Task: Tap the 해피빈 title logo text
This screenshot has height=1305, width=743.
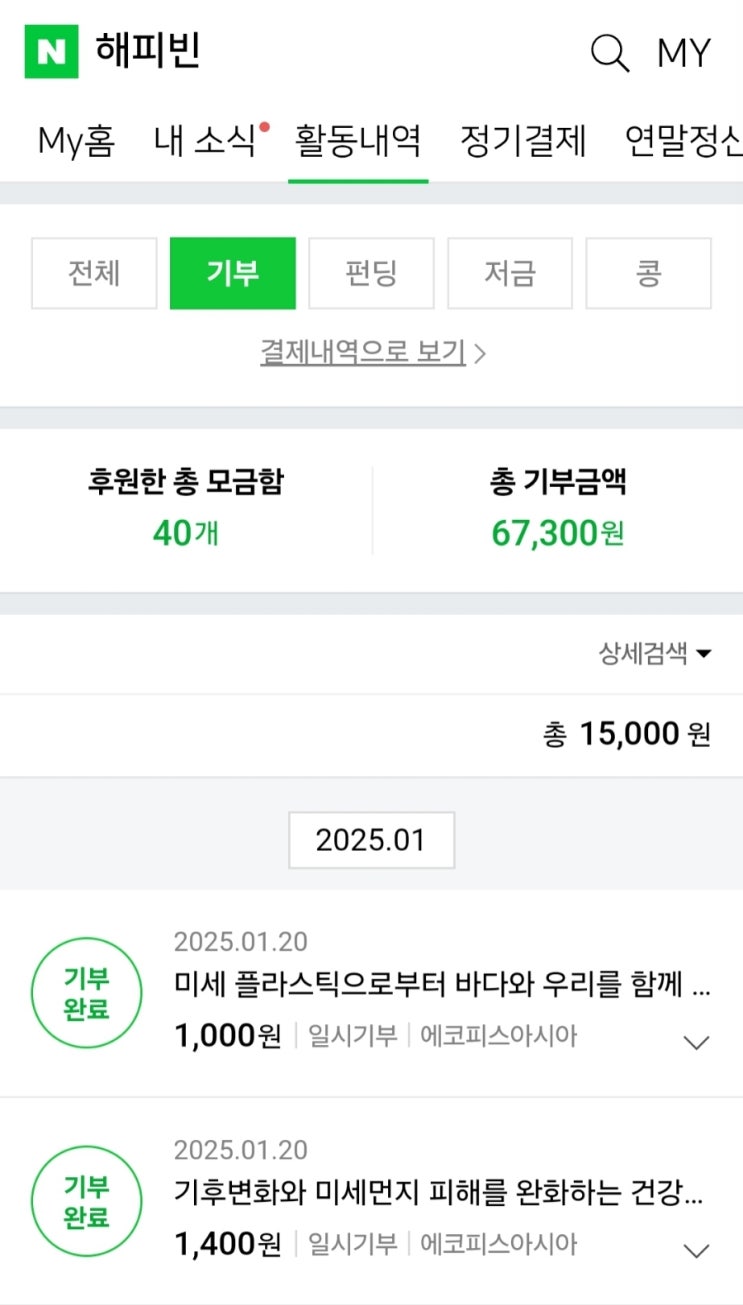Action: click(148, 51)
